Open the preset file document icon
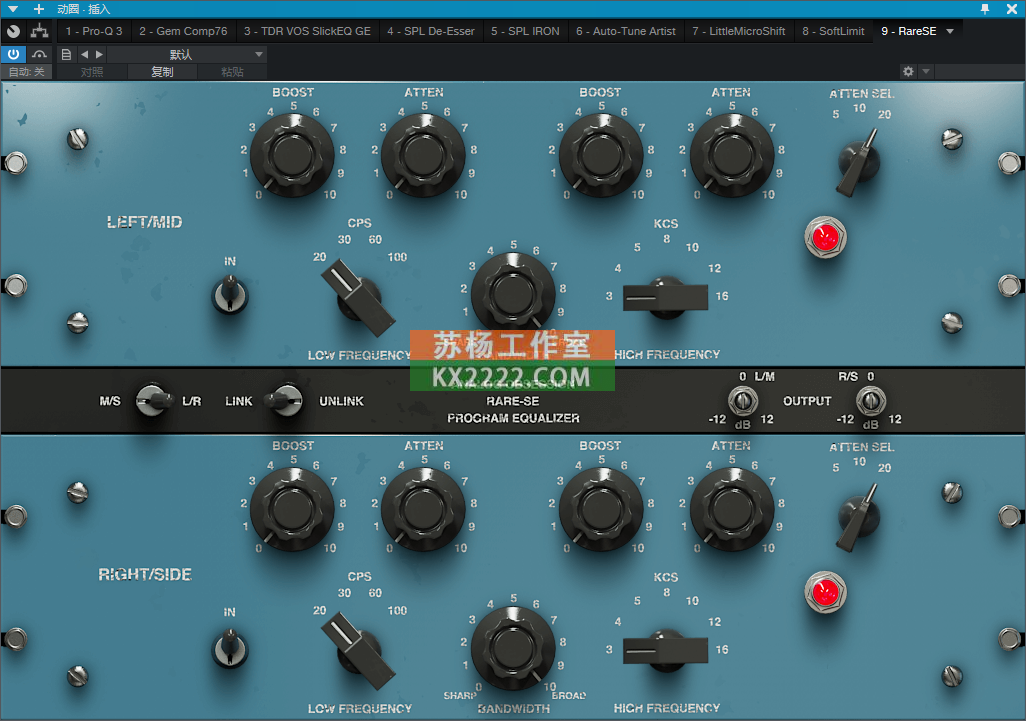The height and width of the screenshot is (721, 1026). click(x=66, y=54)
